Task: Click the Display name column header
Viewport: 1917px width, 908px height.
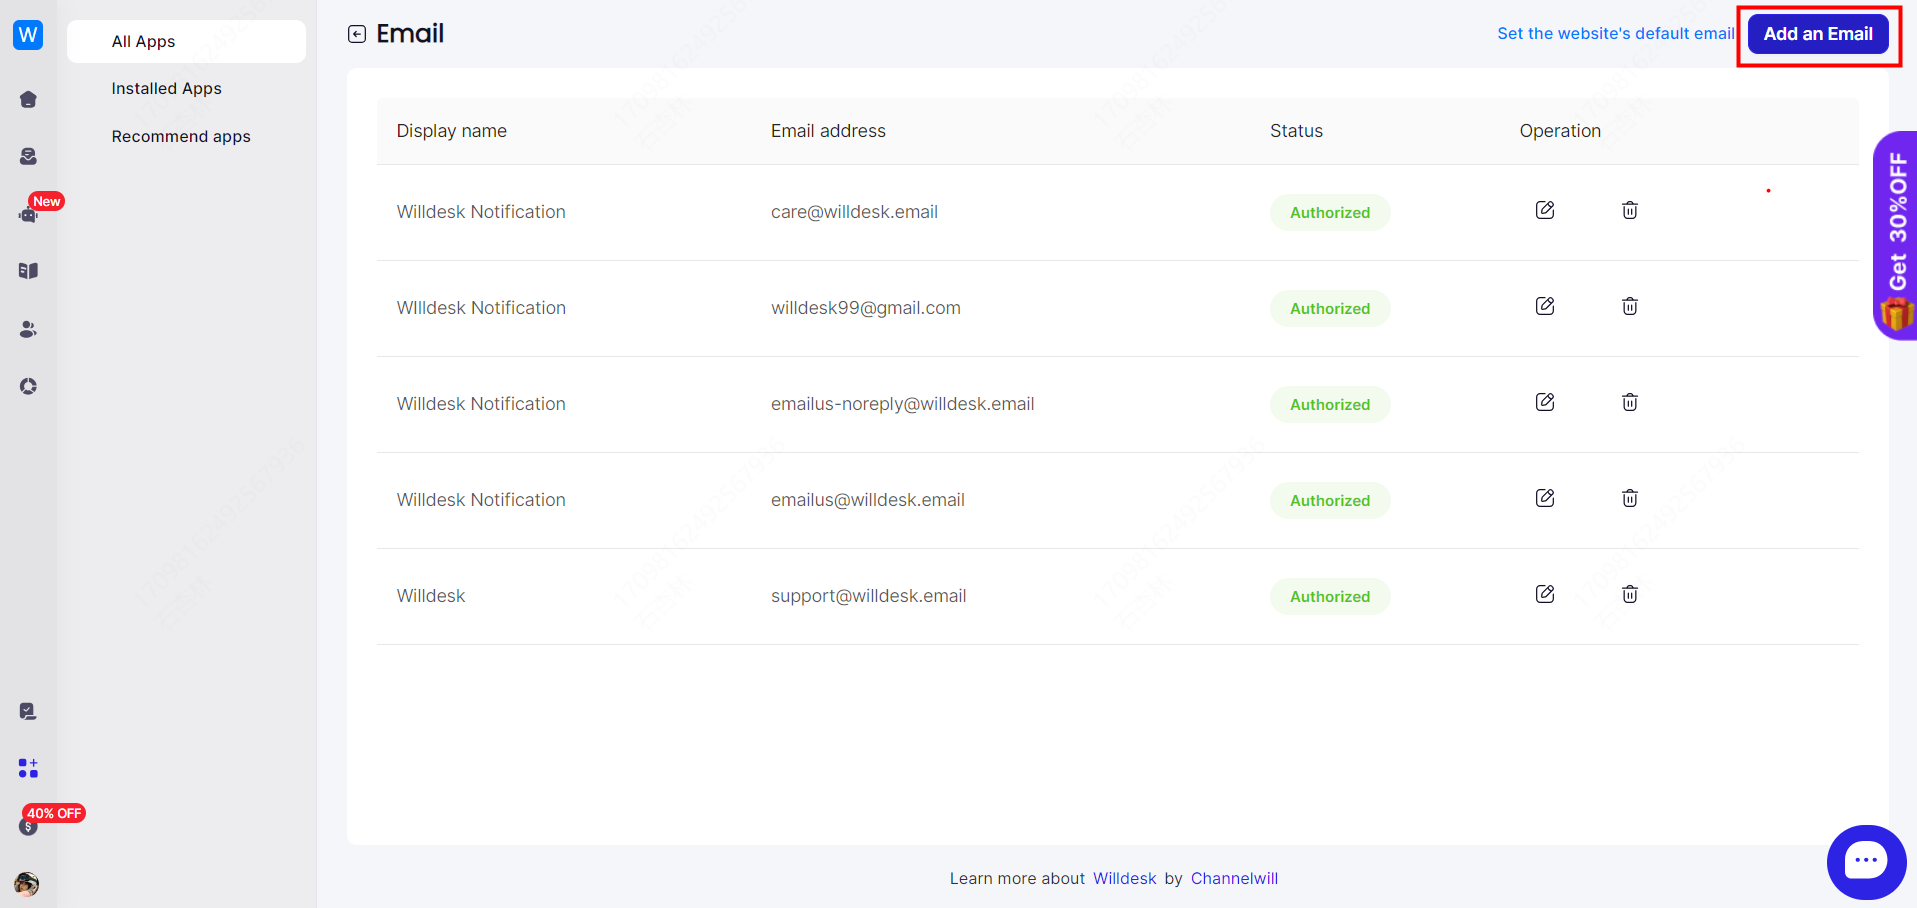Action: click(451, 131)
